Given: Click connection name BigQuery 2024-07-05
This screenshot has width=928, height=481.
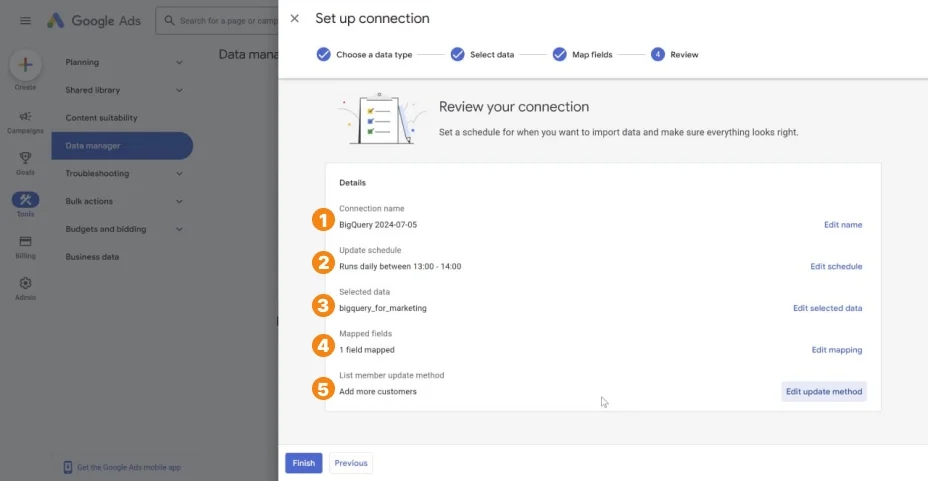Looking at the screenshot, I should (378, 225).
